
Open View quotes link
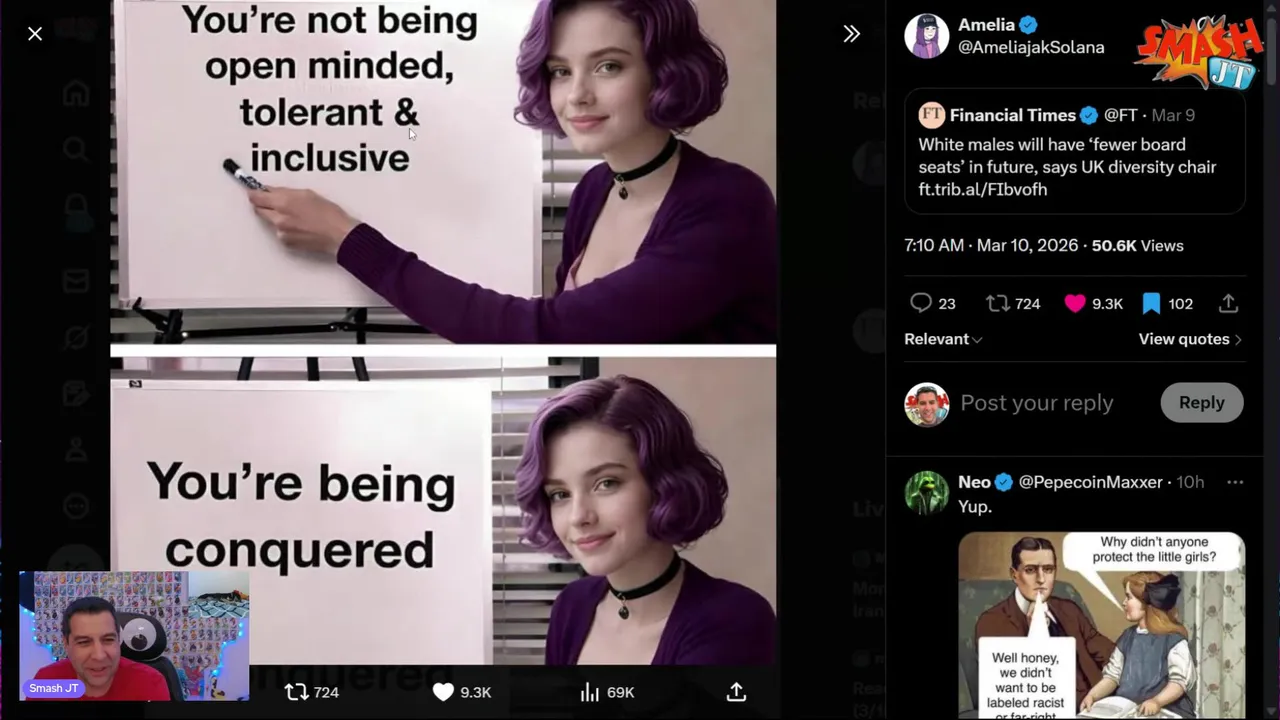(1190, 339)
